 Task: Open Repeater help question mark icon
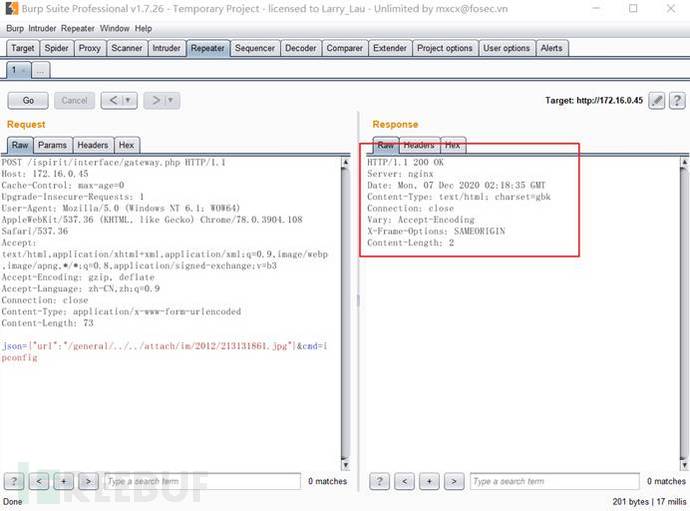point(677,100)
